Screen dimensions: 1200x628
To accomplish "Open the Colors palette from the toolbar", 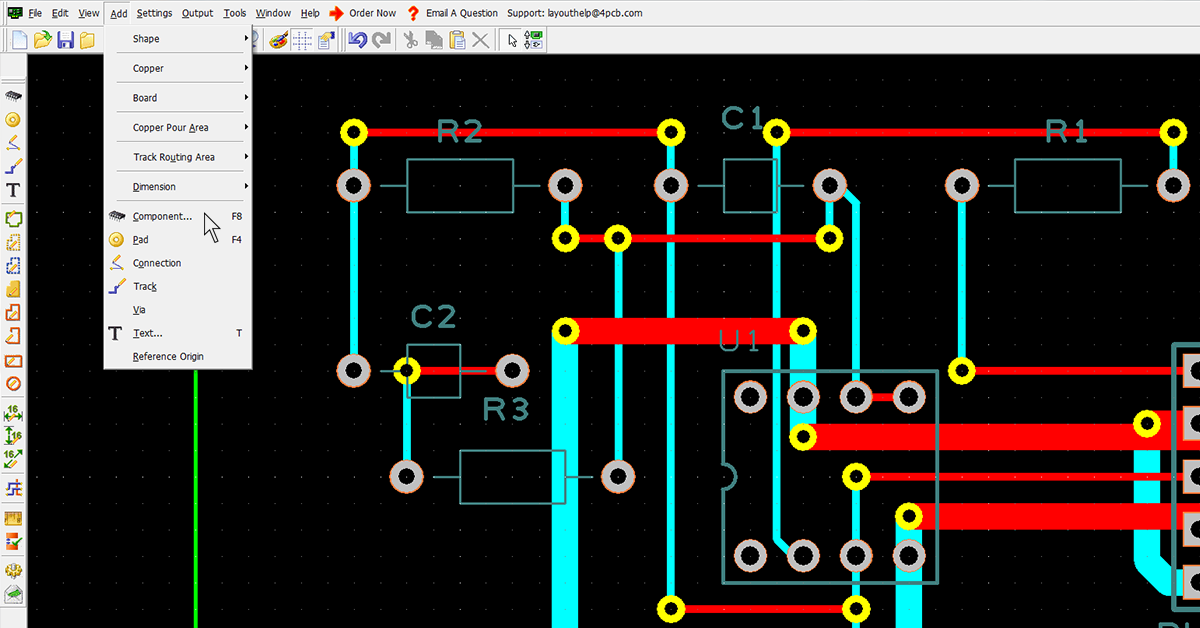I will [x=277, y=39].
